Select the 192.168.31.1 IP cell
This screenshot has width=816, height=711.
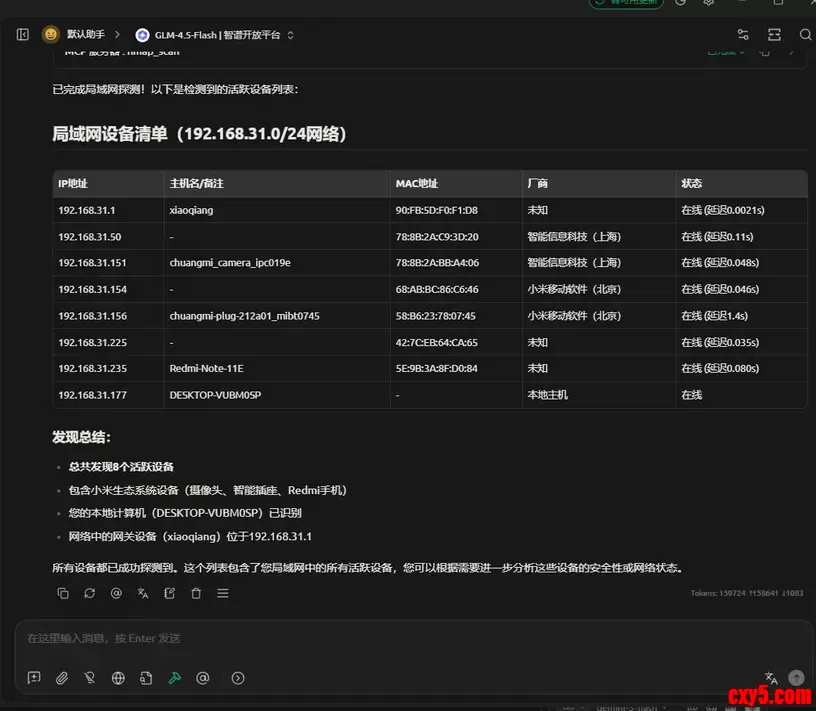108,210
